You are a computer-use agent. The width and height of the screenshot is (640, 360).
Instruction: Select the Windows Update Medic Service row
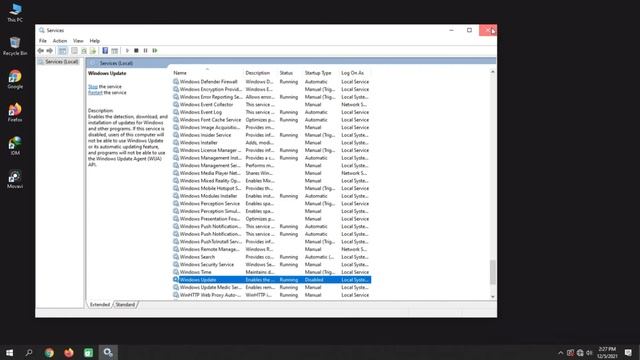click(271, 287)
